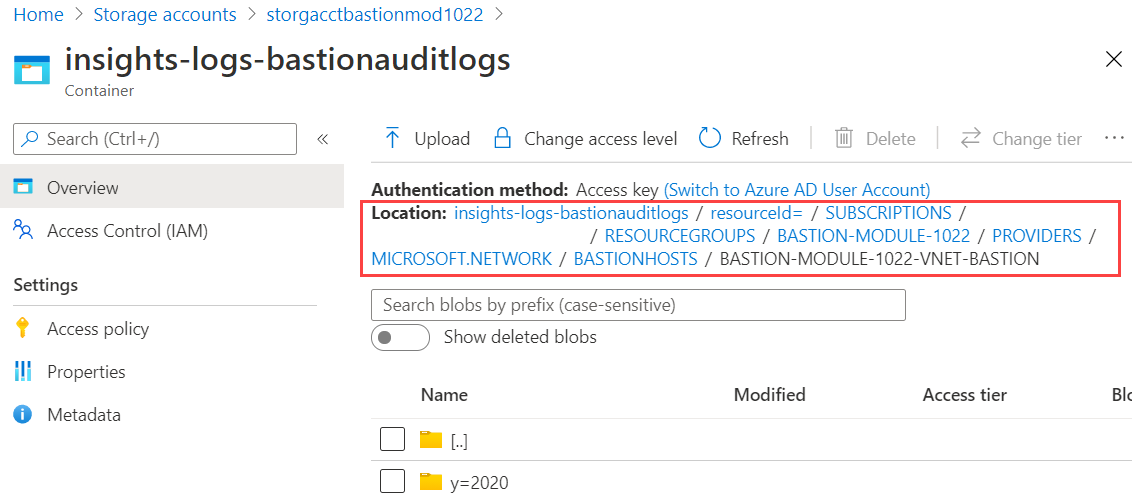Click the Change tier arrows icon
The image size is (1132, 501).
point(971,138)
